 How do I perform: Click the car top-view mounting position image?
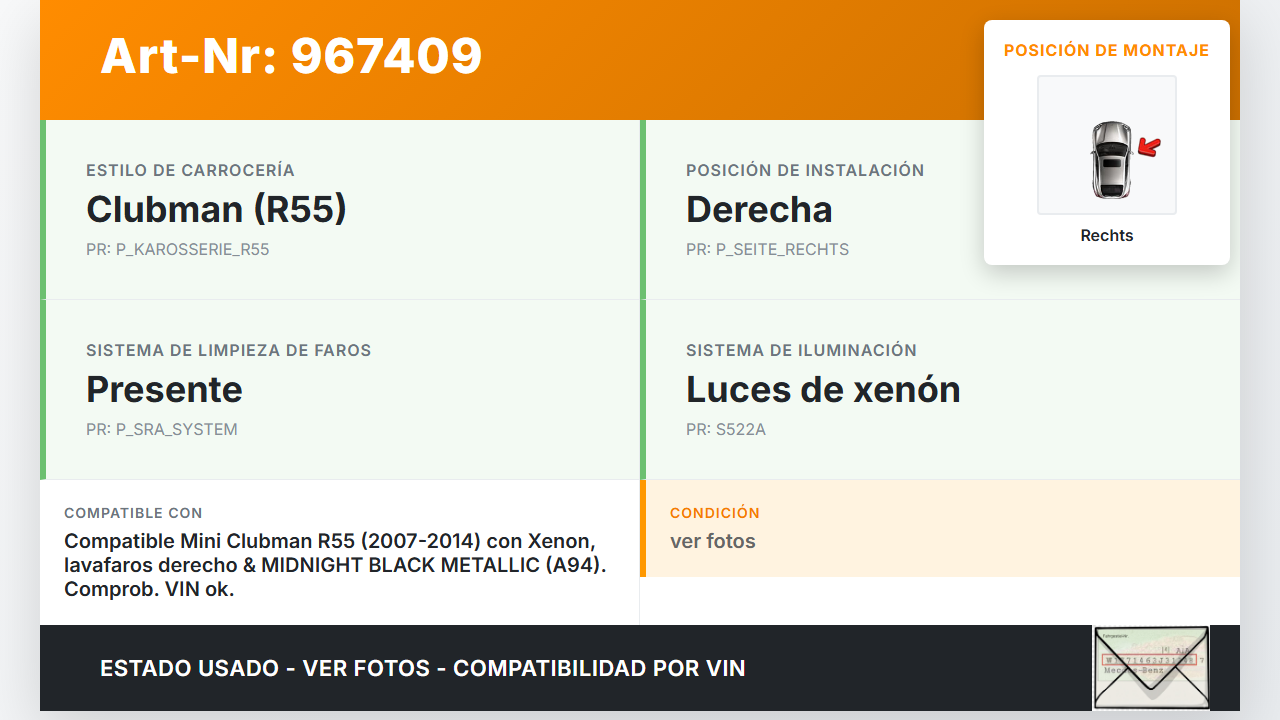(1107, 145)
